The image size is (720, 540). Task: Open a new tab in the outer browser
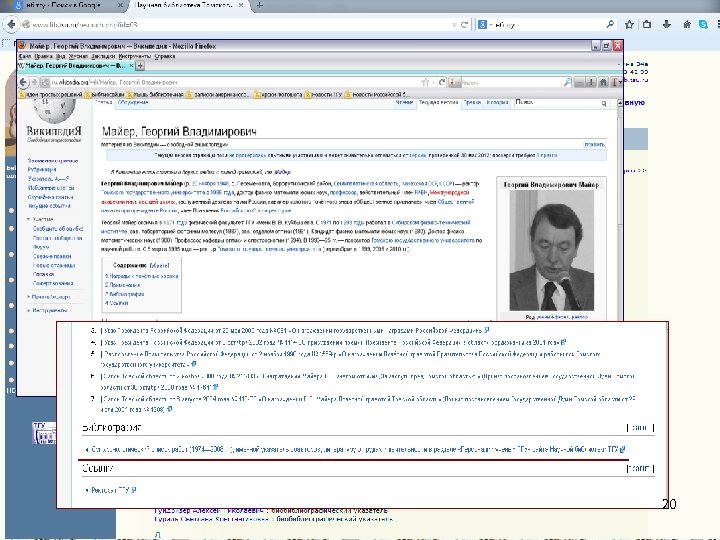[259, 5]
